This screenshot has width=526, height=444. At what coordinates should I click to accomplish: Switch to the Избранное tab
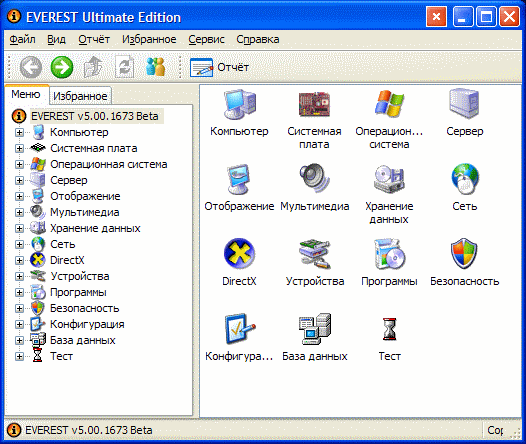pos(81,96)
